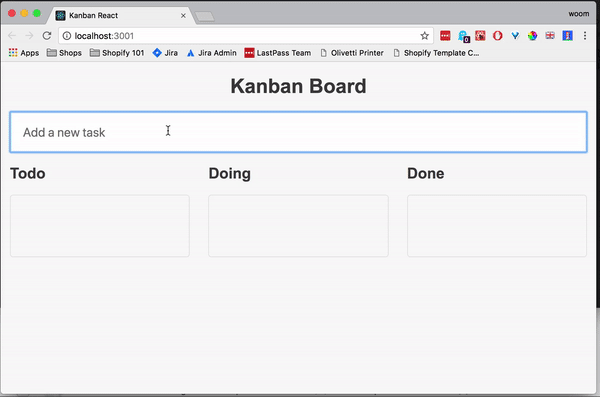Open the LastPass Team bookmark

277,53
